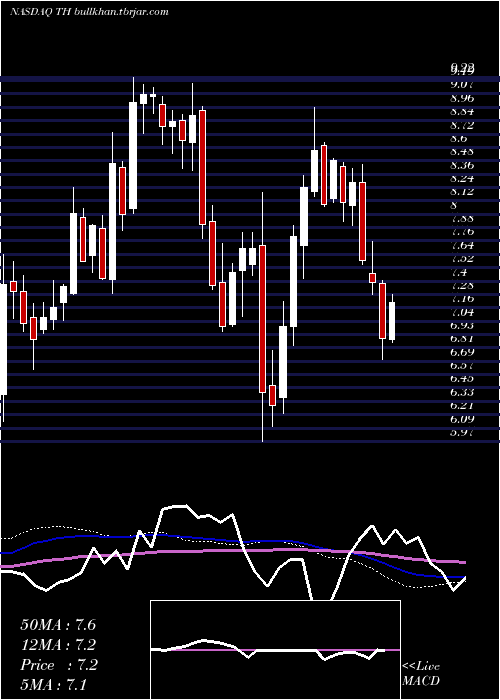The width and height of the screenshot is (500, 700).
Task: Pick the 8.48 price axis label
Action: pyautogui.click(x=462, y=151)
